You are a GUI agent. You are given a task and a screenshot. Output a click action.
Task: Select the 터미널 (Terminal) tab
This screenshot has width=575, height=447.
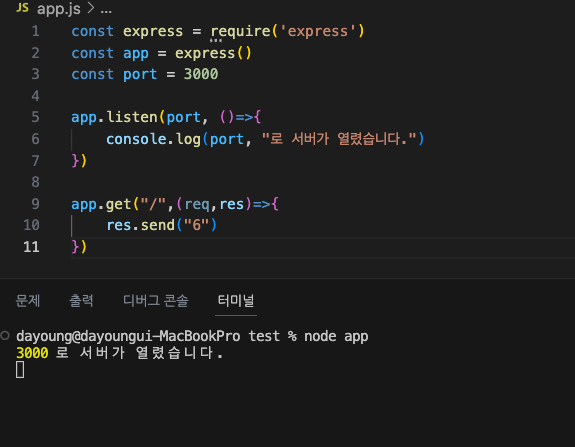236,301
